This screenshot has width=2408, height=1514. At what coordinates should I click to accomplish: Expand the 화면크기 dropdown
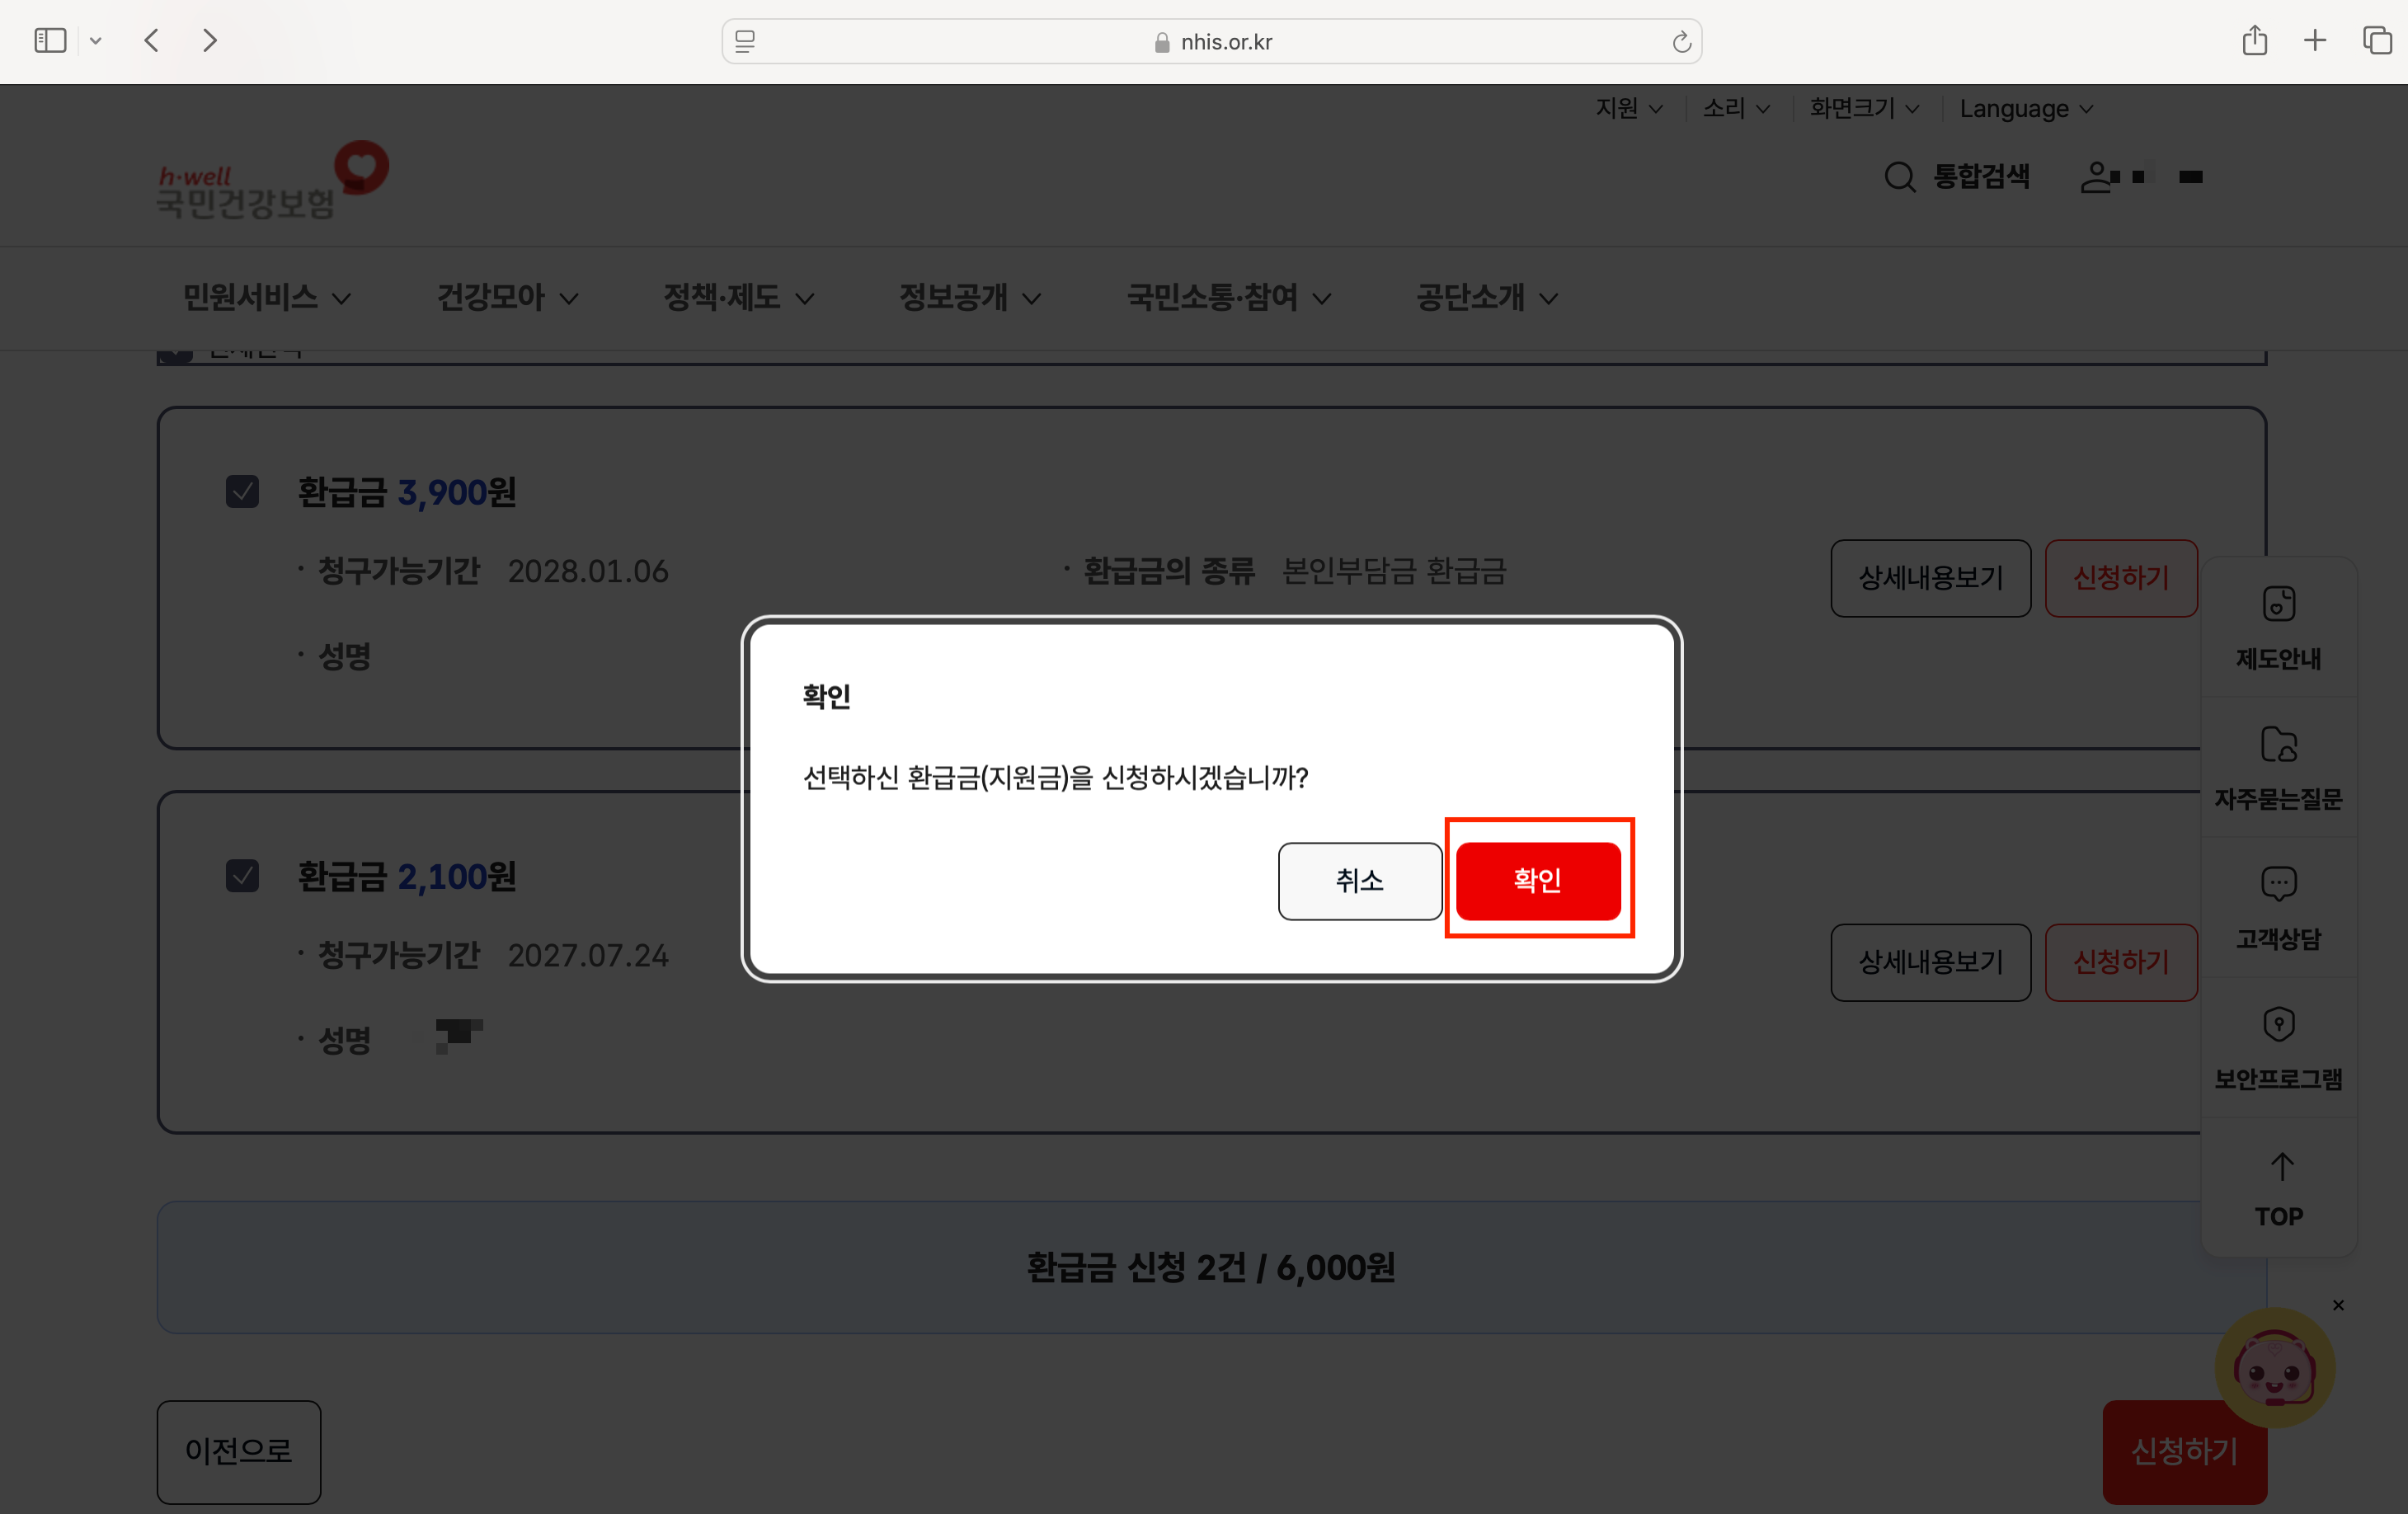1864,108
